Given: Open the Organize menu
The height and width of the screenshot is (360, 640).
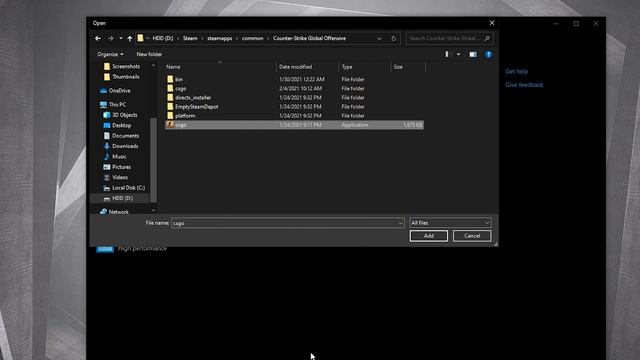Looking at the screenshot, I should (x=110, y=54).
